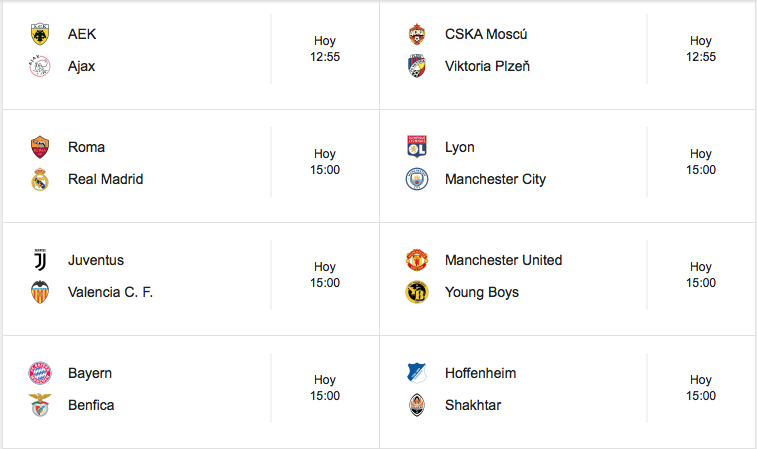Screen dimensions: 757x449
Task: Select Lyon vs Manchester City 15:00 time
Action: pyautogui.click(x=701, y=170)
